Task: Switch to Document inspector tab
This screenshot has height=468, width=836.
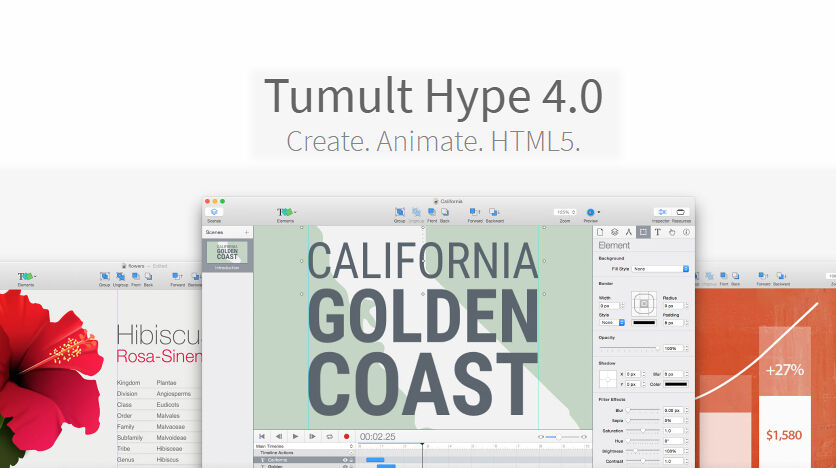Action: (x=600, y=232)
